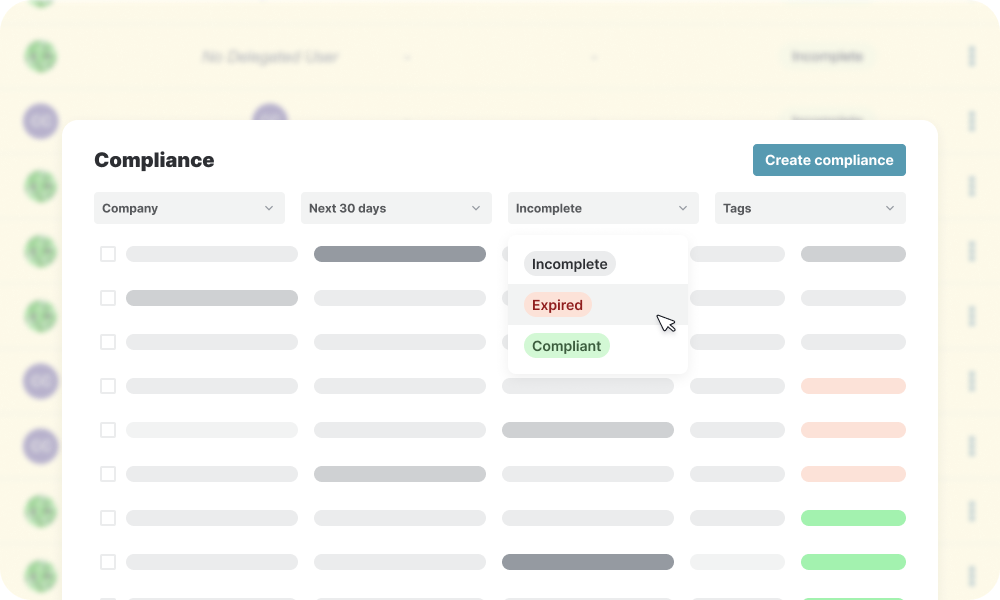The image size is (1000, 600).
Task: Check the fifth row checkbox
Action: tap(108, 430)
